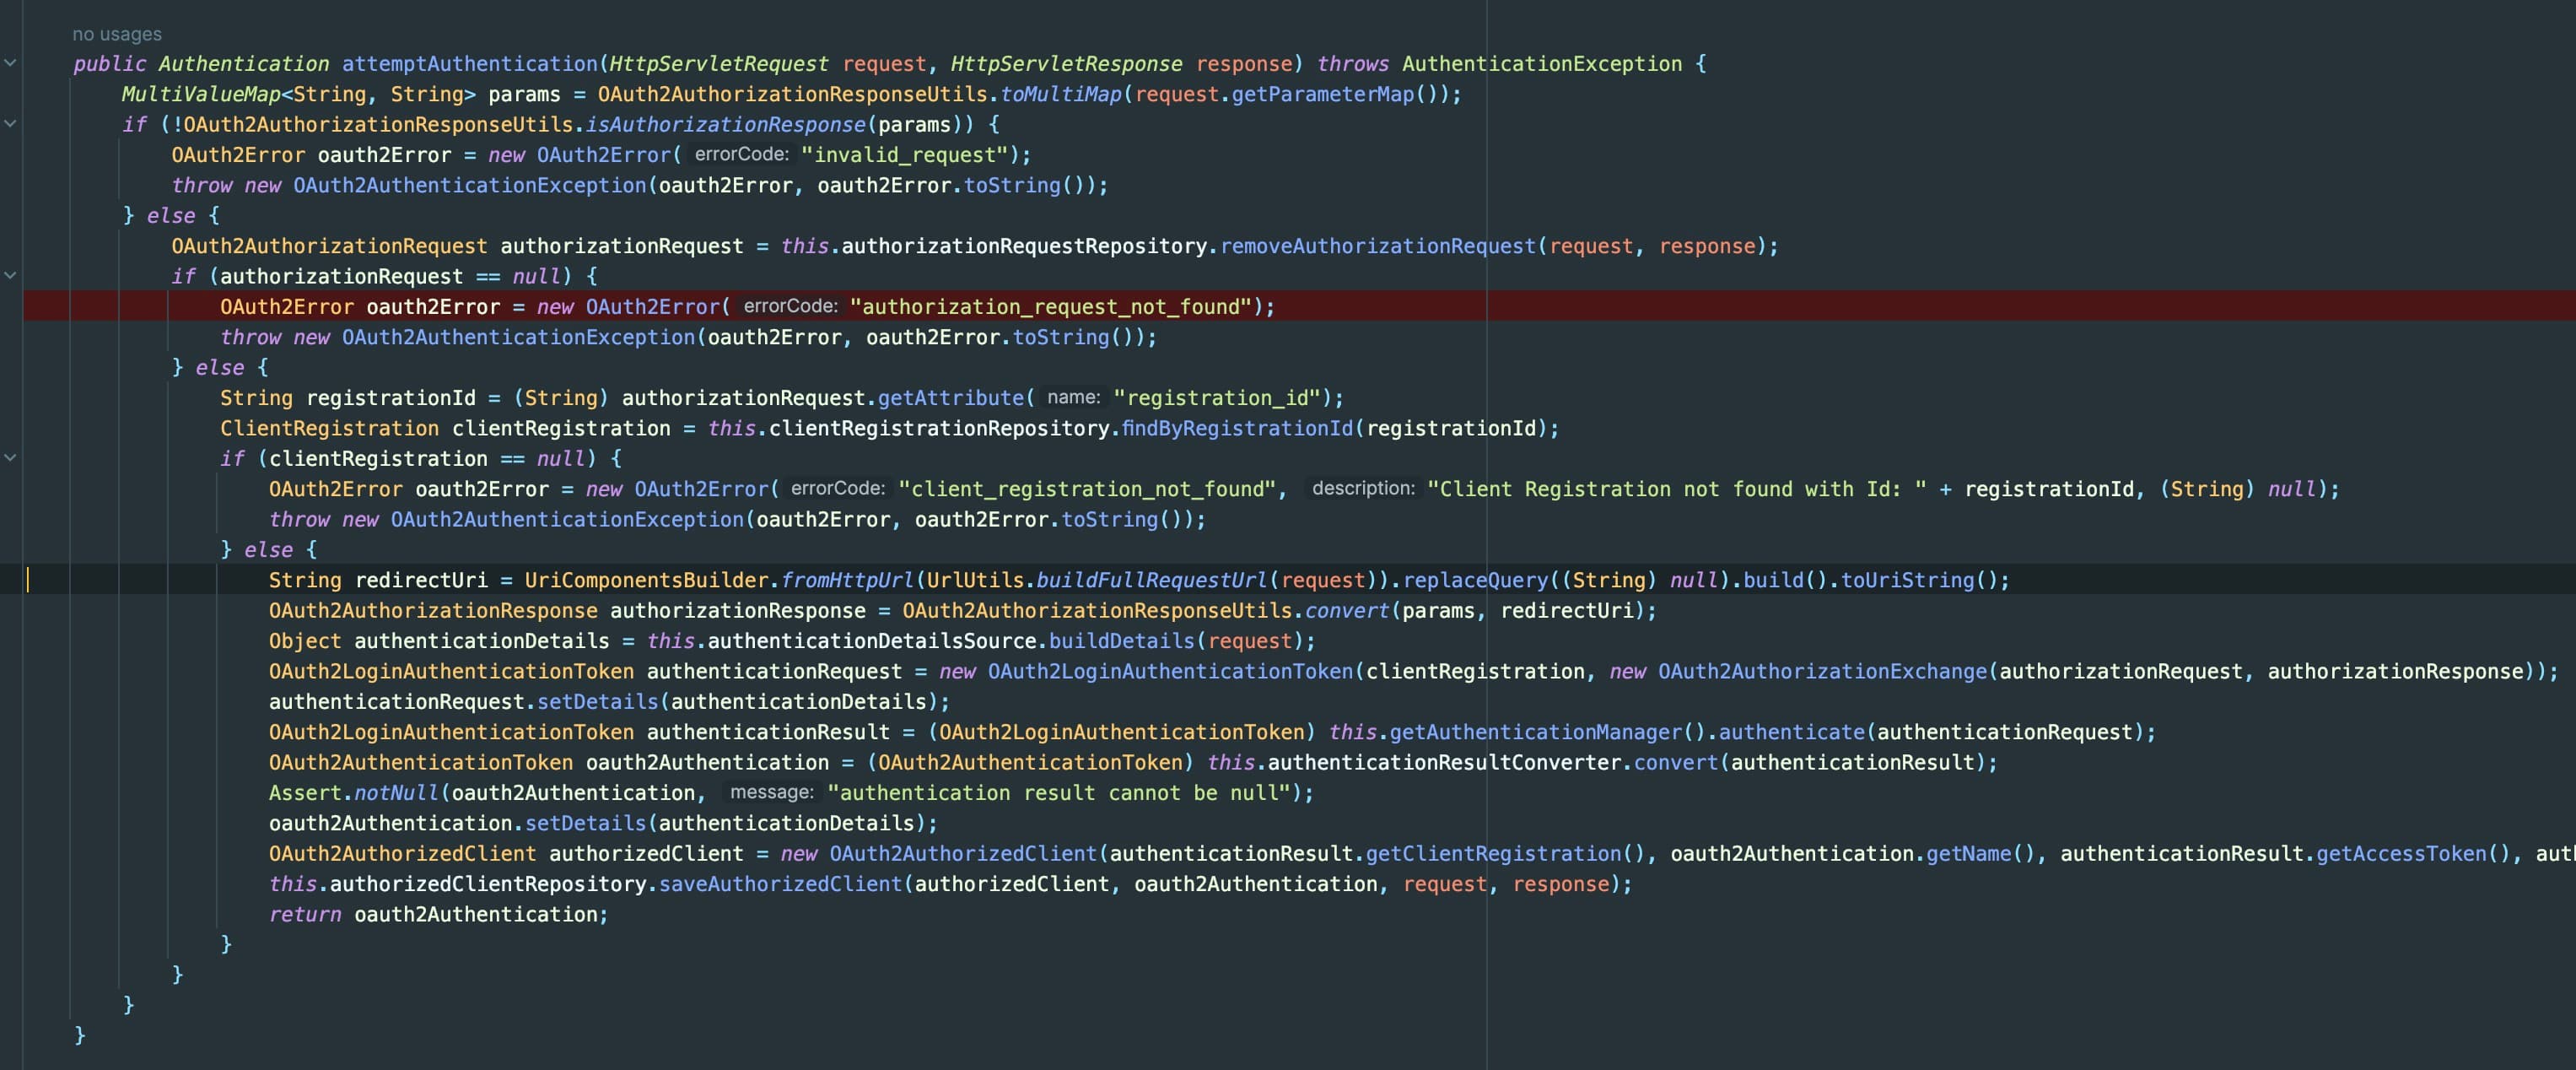The width and height of the screenshot is (2576, 1070).
Task: Place cursor on return oauth2Authentication statement
Action: point(438,914)
